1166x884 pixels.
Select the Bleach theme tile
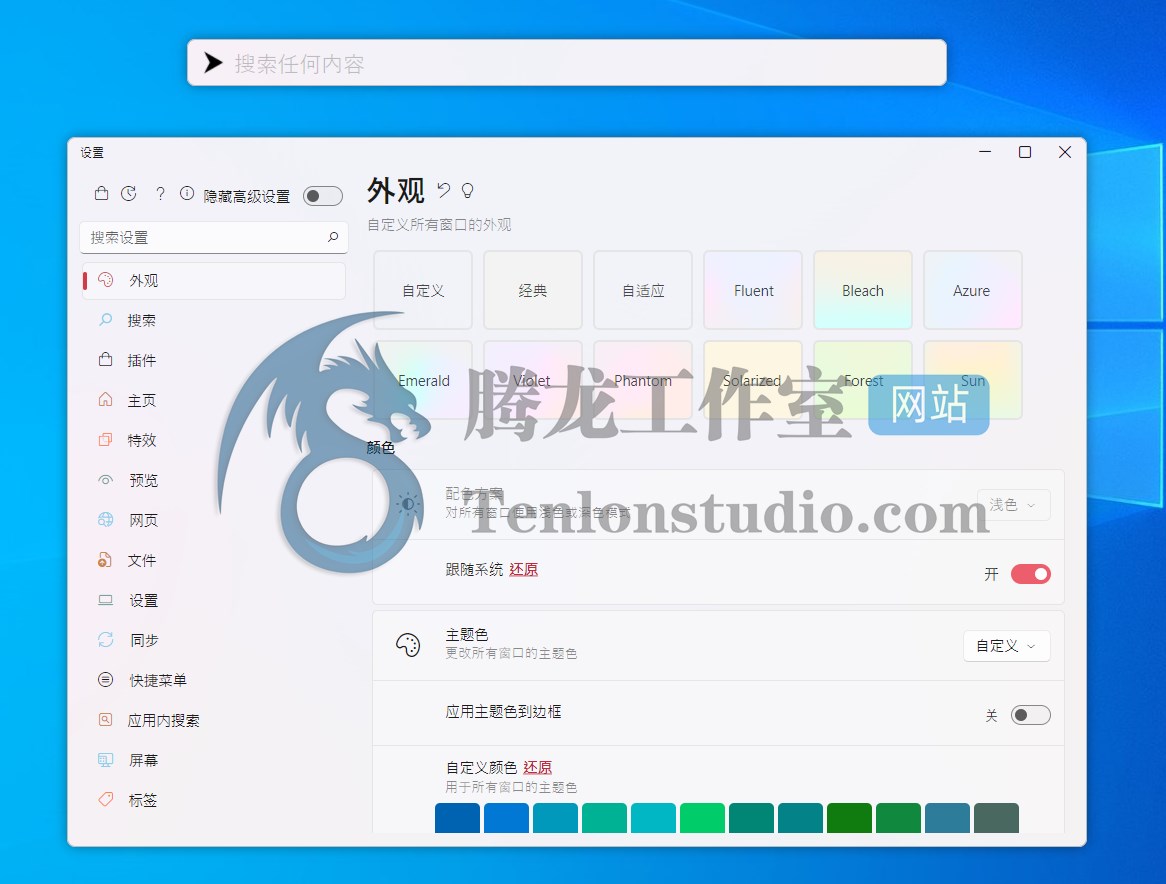pos(863,290)
